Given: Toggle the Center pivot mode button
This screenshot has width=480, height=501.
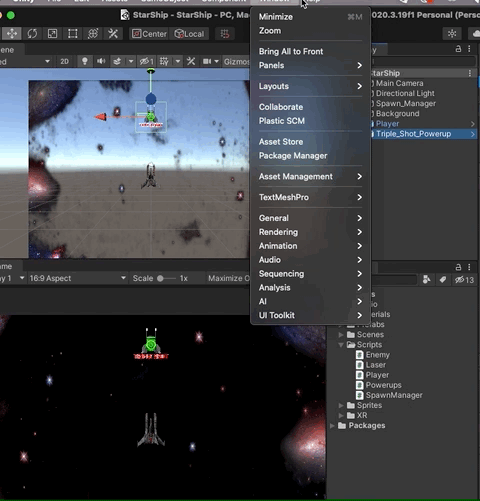Looking at the screenshot, I should tap(149, 34).
